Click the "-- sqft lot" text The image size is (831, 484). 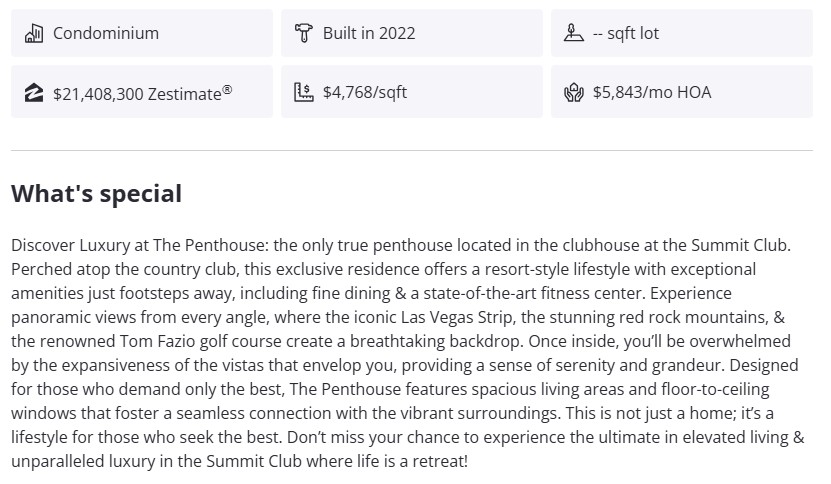click(626, 33)
